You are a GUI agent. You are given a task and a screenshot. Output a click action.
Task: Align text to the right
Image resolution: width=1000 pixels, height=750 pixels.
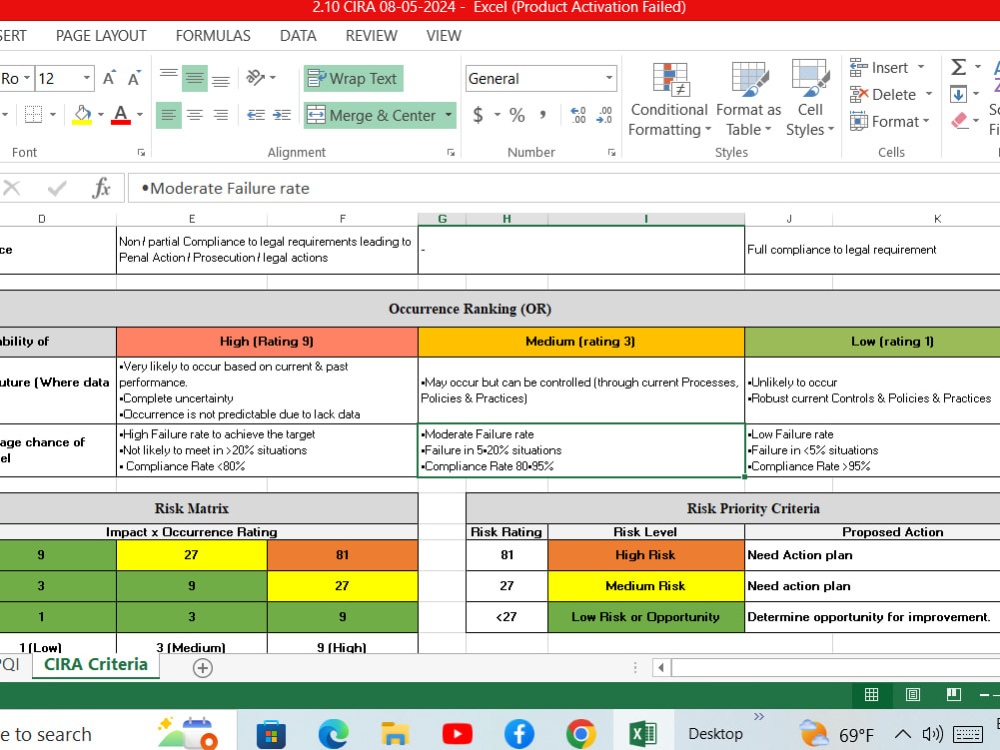221,115
